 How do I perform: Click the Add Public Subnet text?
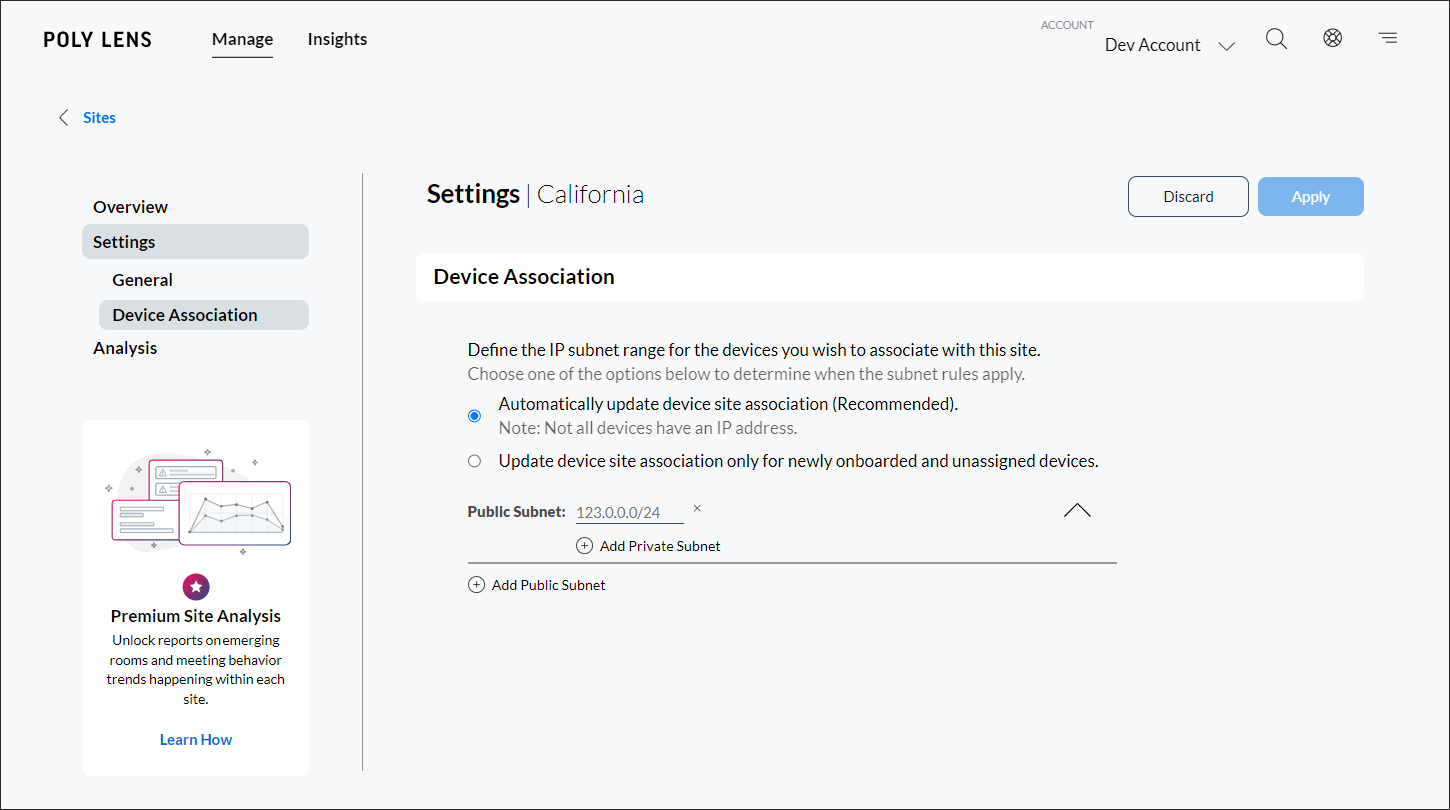coord(548,585)
